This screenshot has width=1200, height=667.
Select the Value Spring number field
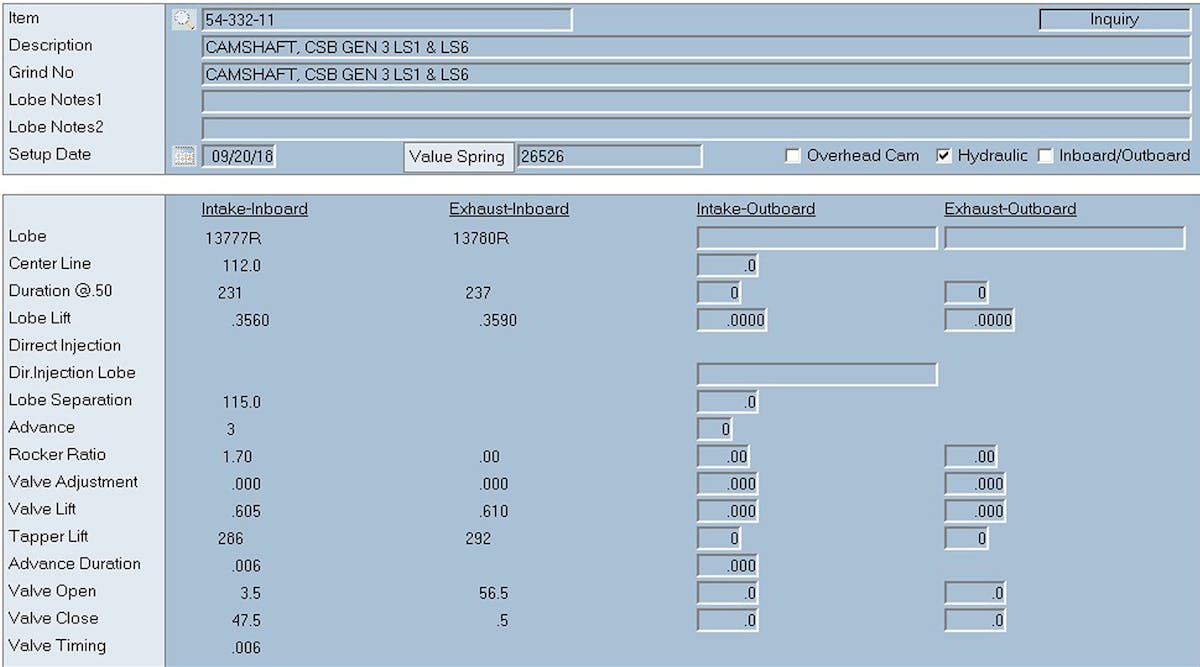[609, 157]
